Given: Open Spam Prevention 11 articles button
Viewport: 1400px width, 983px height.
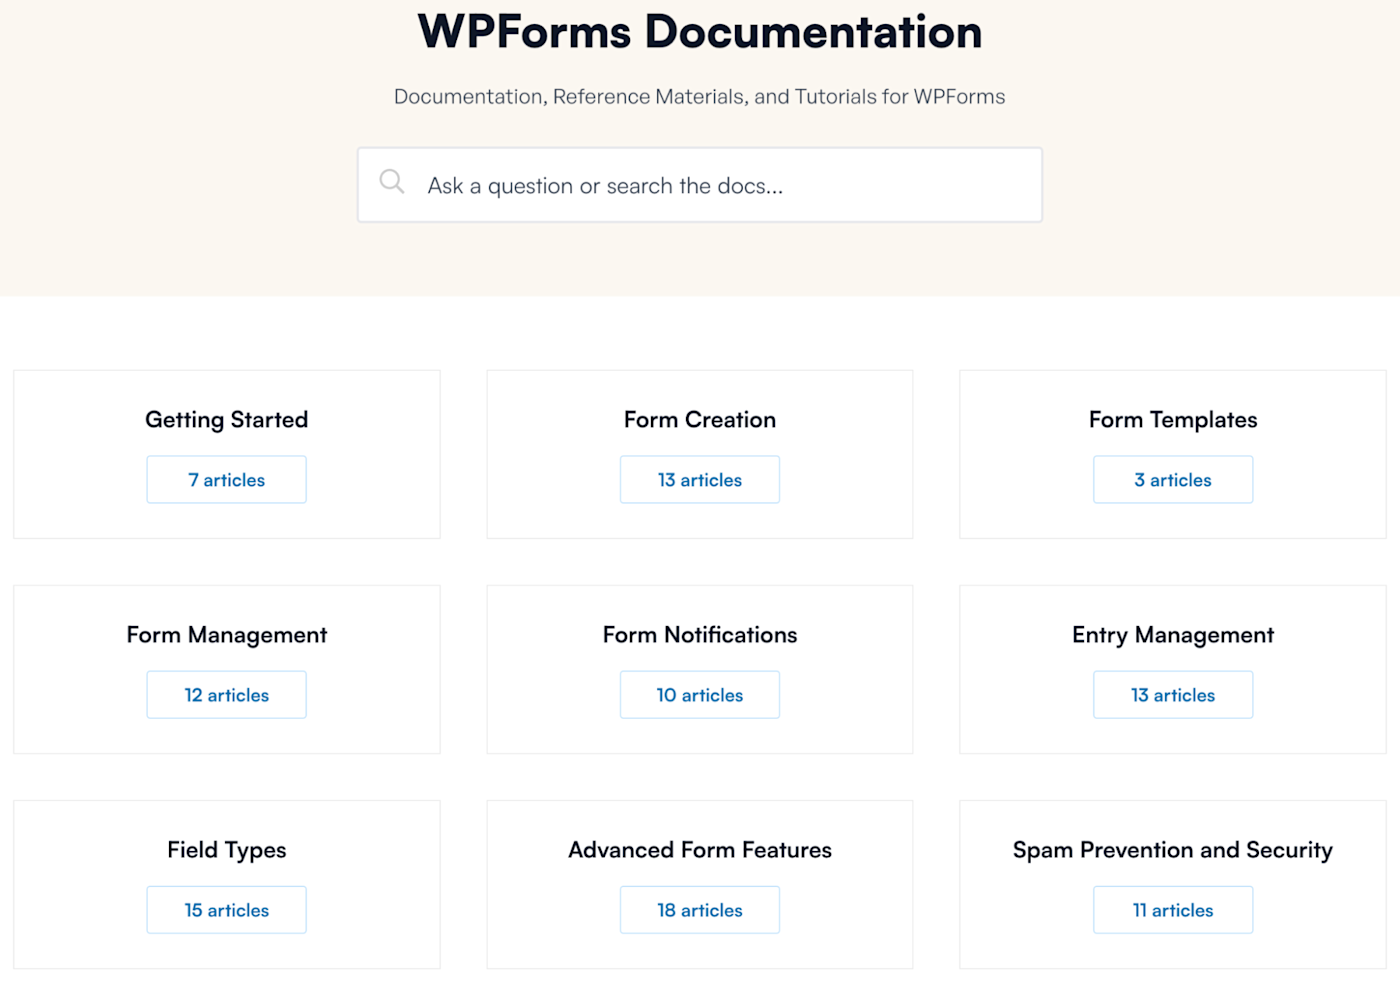Looking at the screenshot, I should [x=1173, y=910].
